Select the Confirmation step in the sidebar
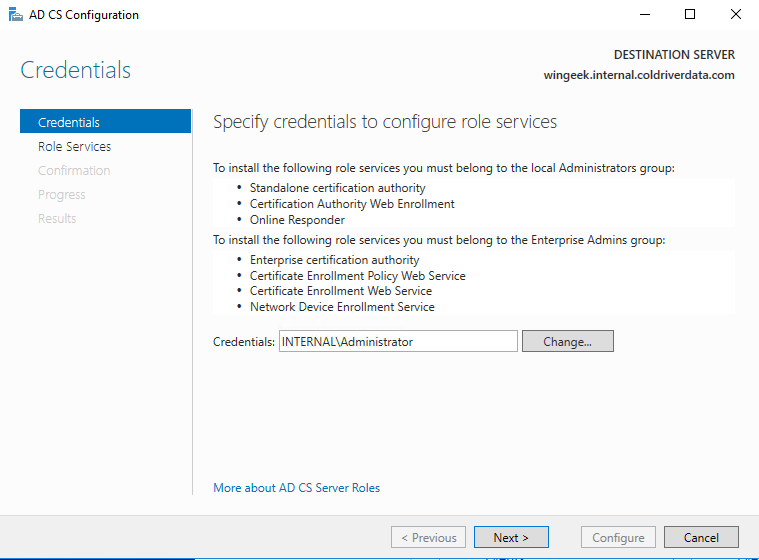 (74, 170)
